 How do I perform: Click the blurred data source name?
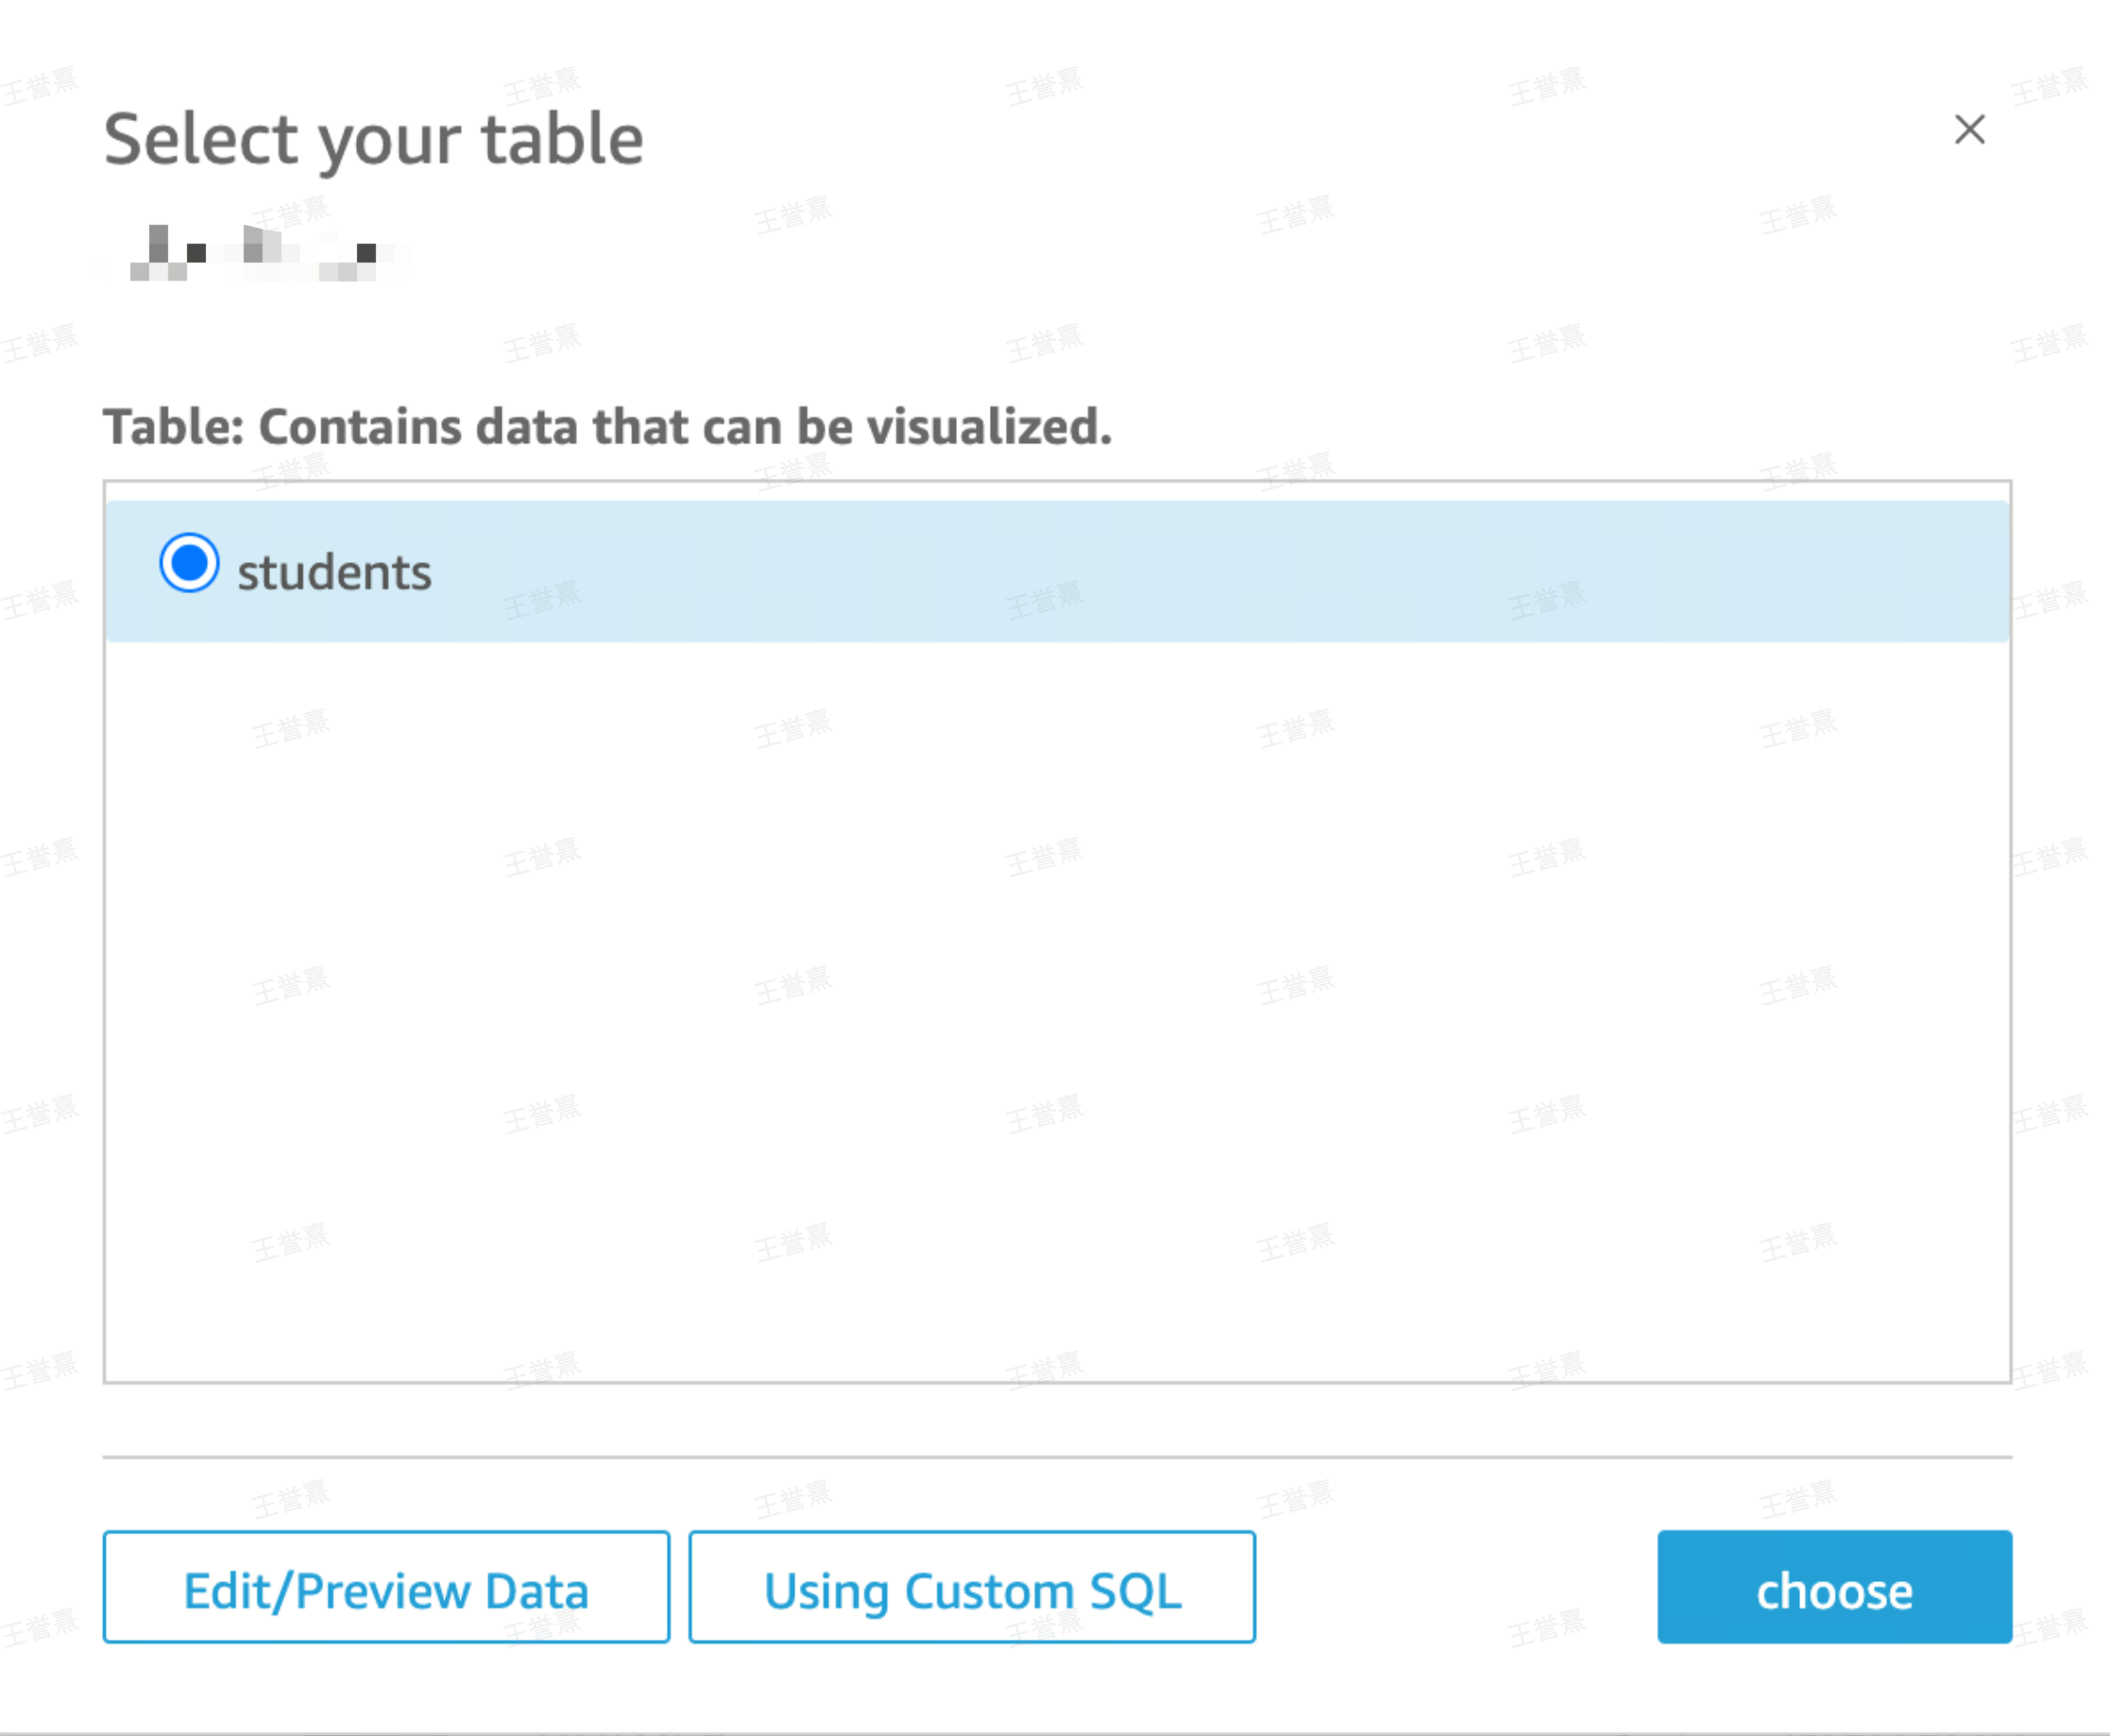255,253
